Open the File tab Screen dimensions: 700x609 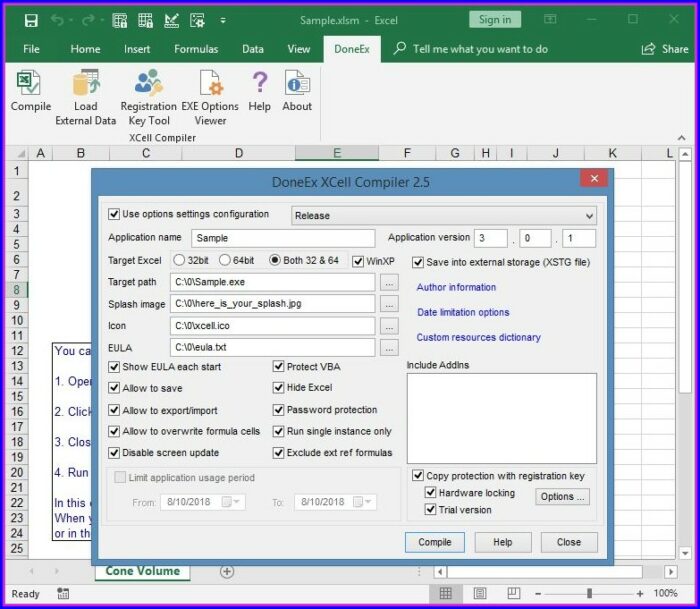click(31, 49)
